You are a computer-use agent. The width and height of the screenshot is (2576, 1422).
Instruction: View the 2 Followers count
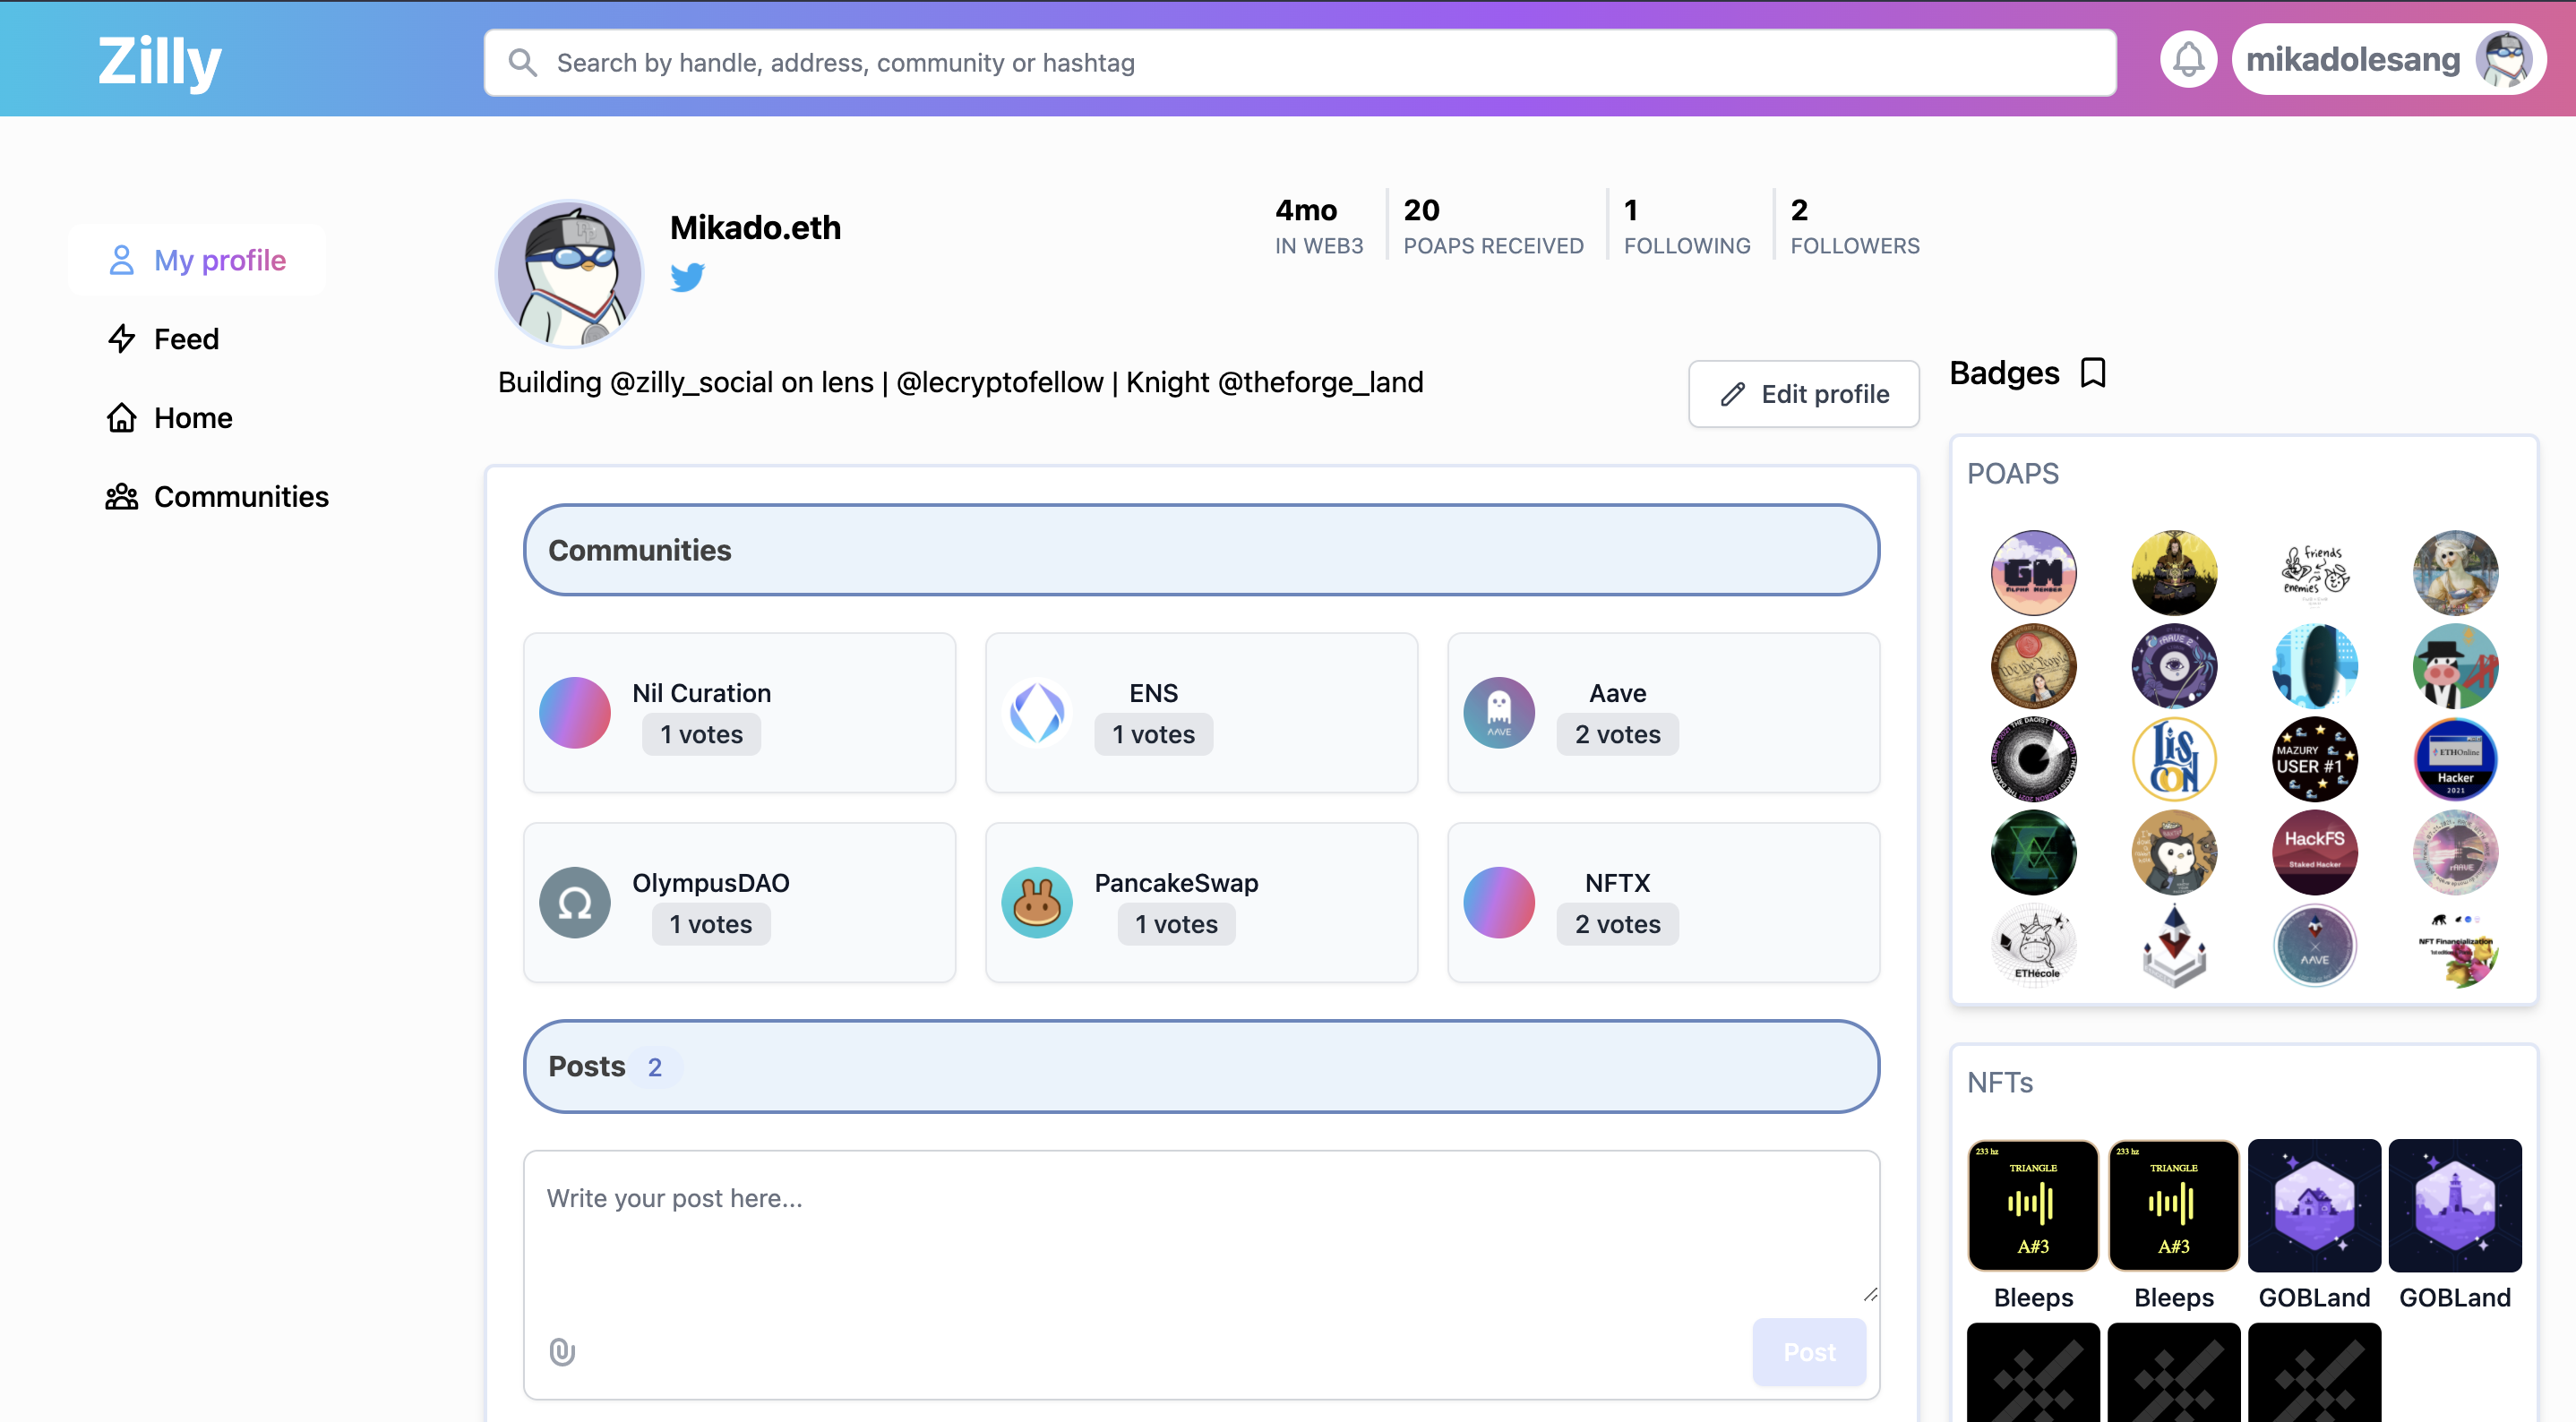(x=1855, y=225)
